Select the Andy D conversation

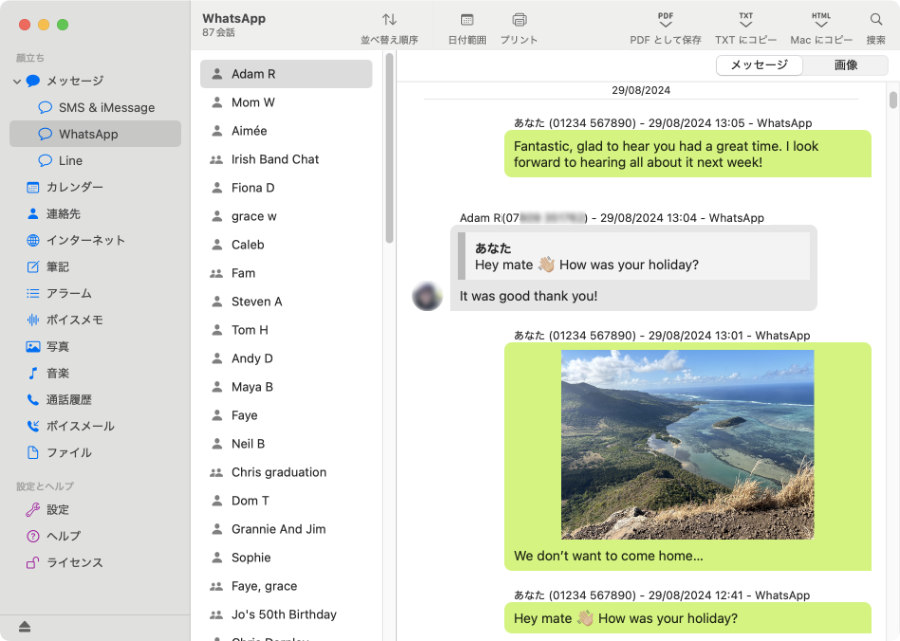coord(286,358)
